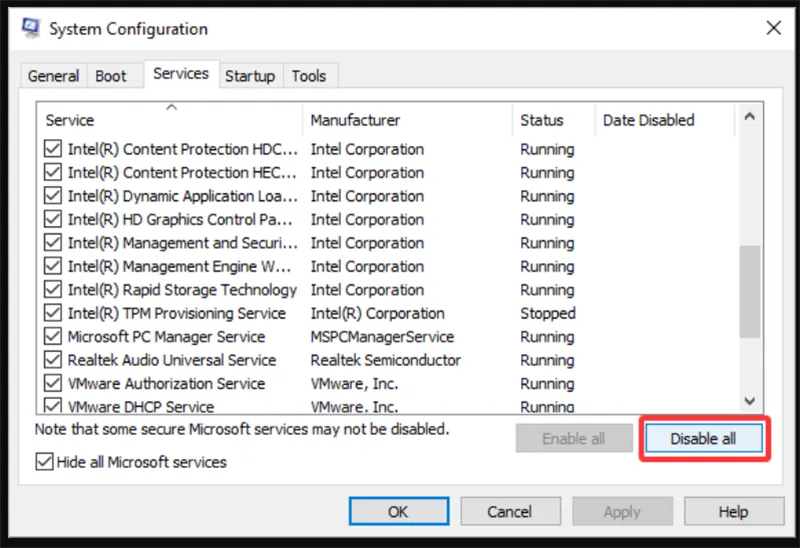Disable Intel(R) TPM Provisioning Service checkbox
This screenshot has height=548, width=800.
(53, 313)
